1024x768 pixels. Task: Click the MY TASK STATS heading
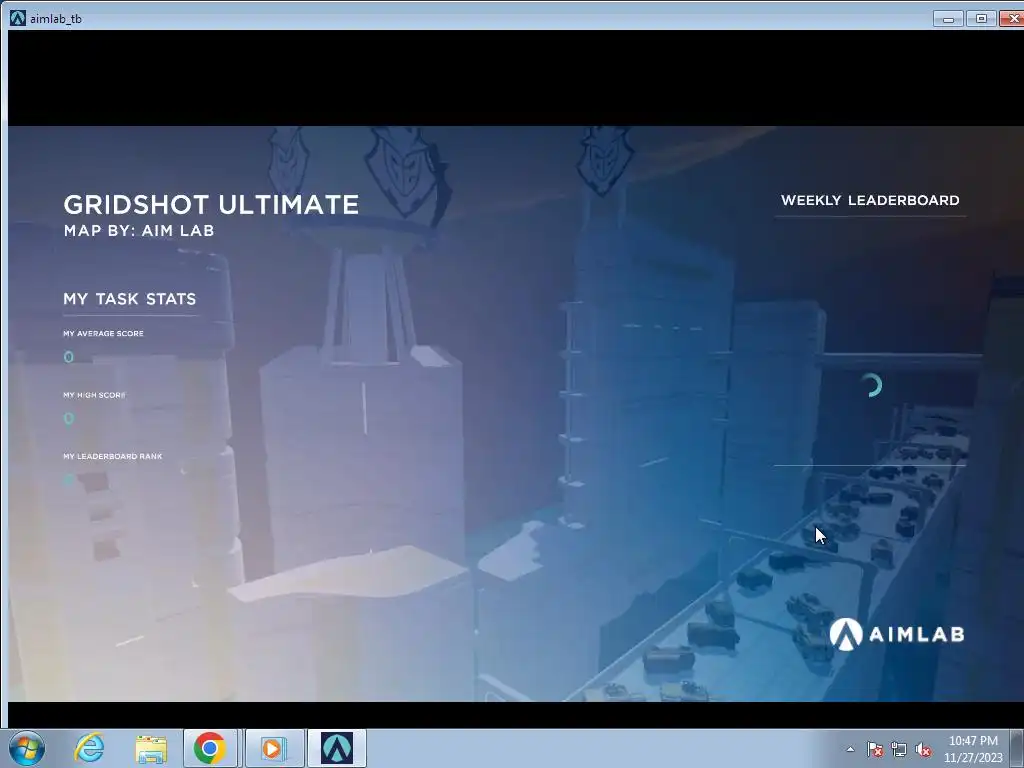click(x=129, y=299)
